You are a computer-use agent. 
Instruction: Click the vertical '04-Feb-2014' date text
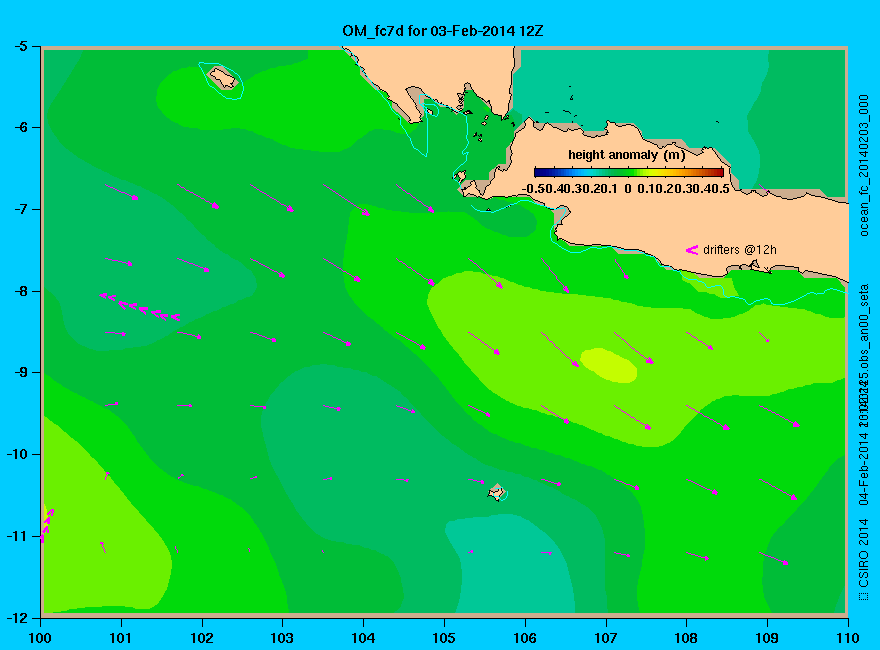click(864, 468)
